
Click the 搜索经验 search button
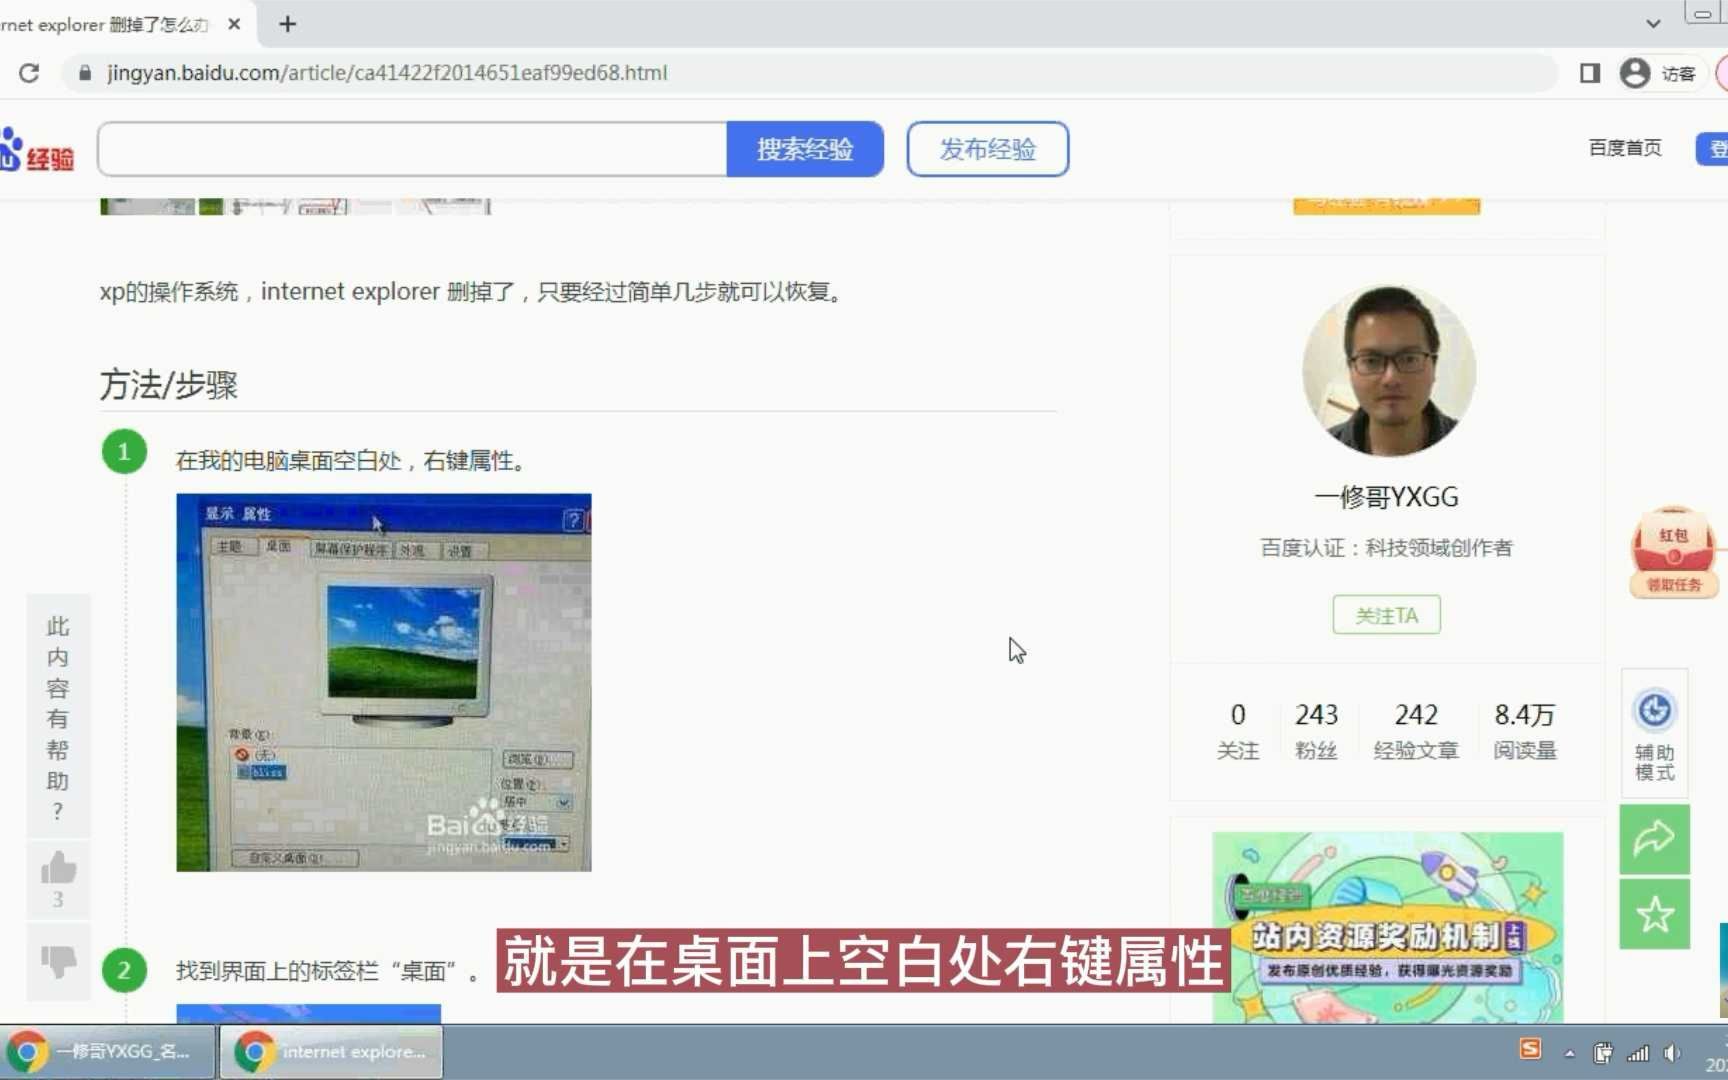(x=806, y=148)
